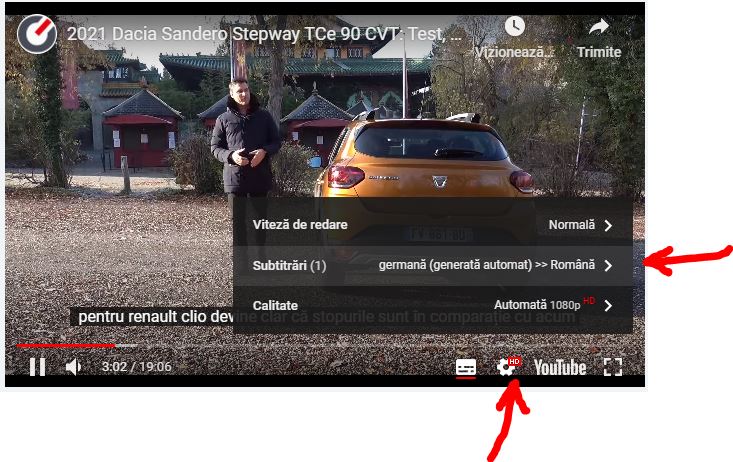This screenshot has height=462, width=733.
Task: Open video on YouTube via logo
Action: coord(560,368)
